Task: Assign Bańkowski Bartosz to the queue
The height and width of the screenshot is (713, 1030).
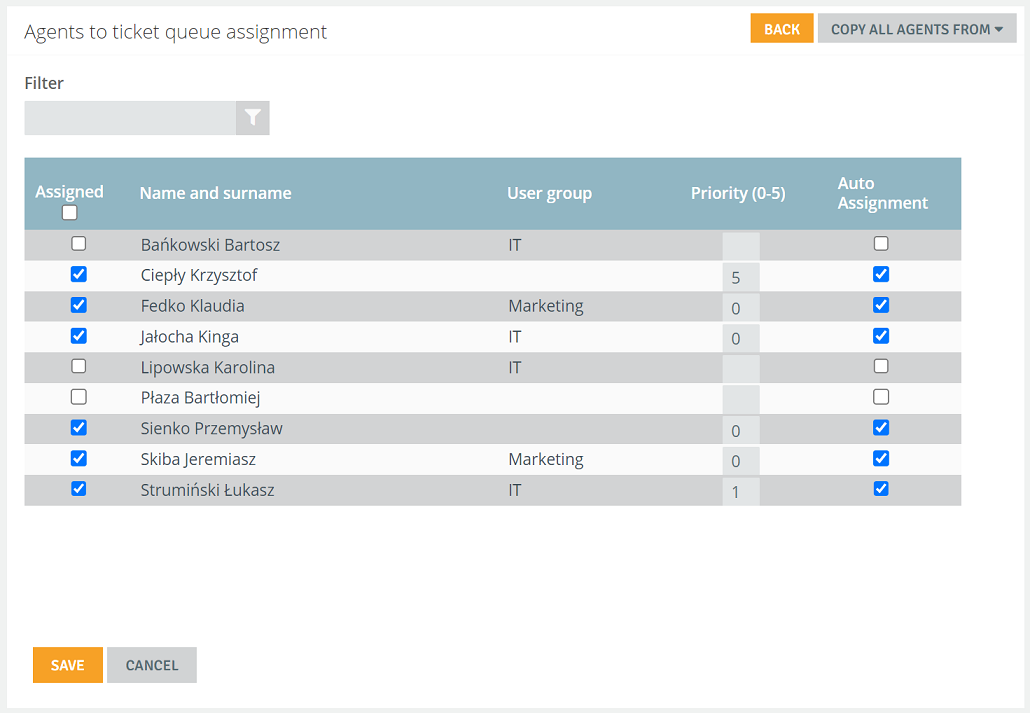Action: pyautogui.click(x=79, y=244)
